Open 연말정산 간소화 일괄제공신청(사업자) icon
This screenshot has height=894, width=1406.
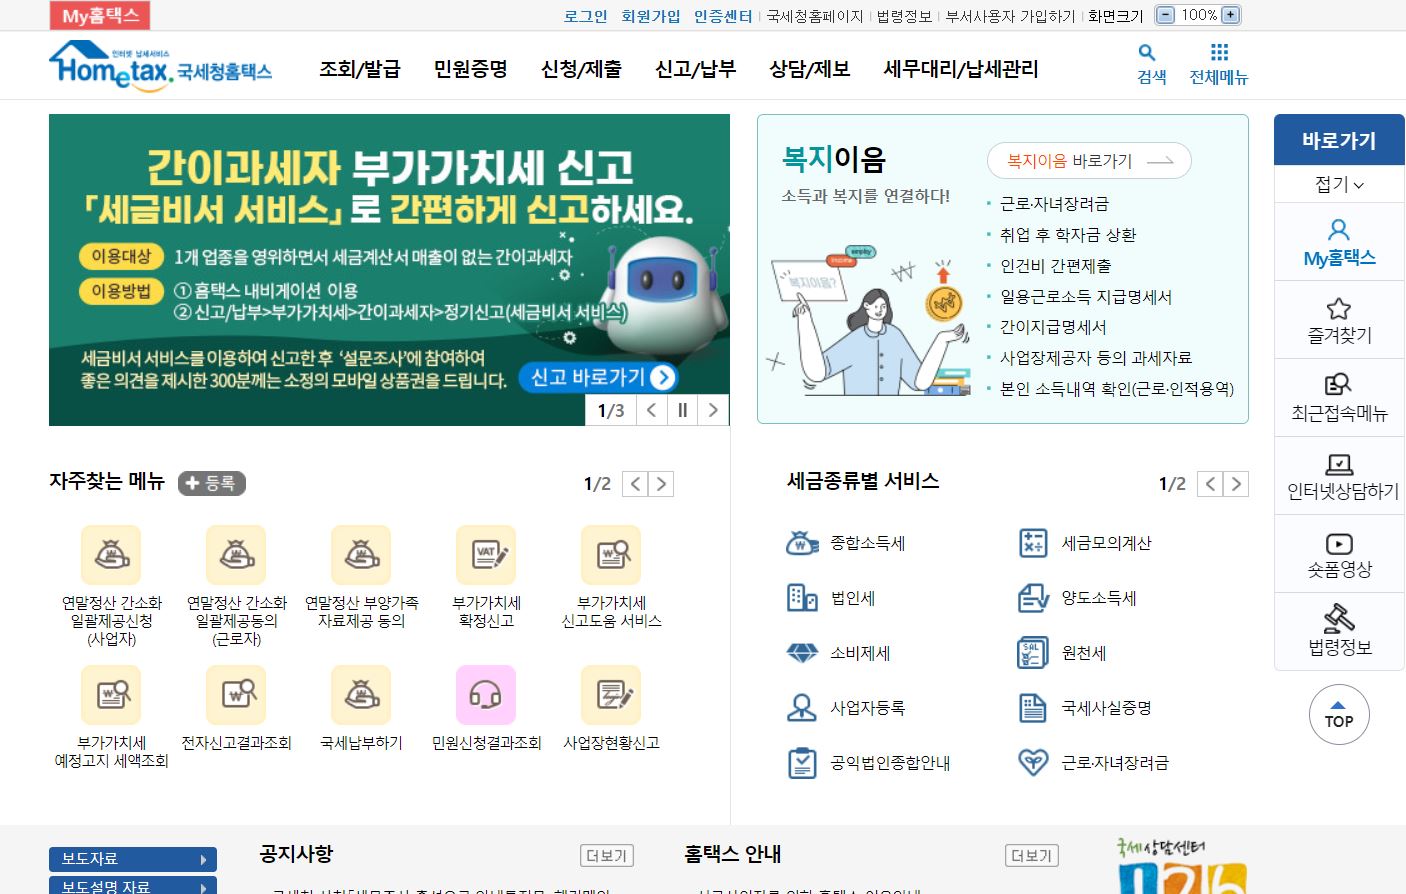pos(111,555)
